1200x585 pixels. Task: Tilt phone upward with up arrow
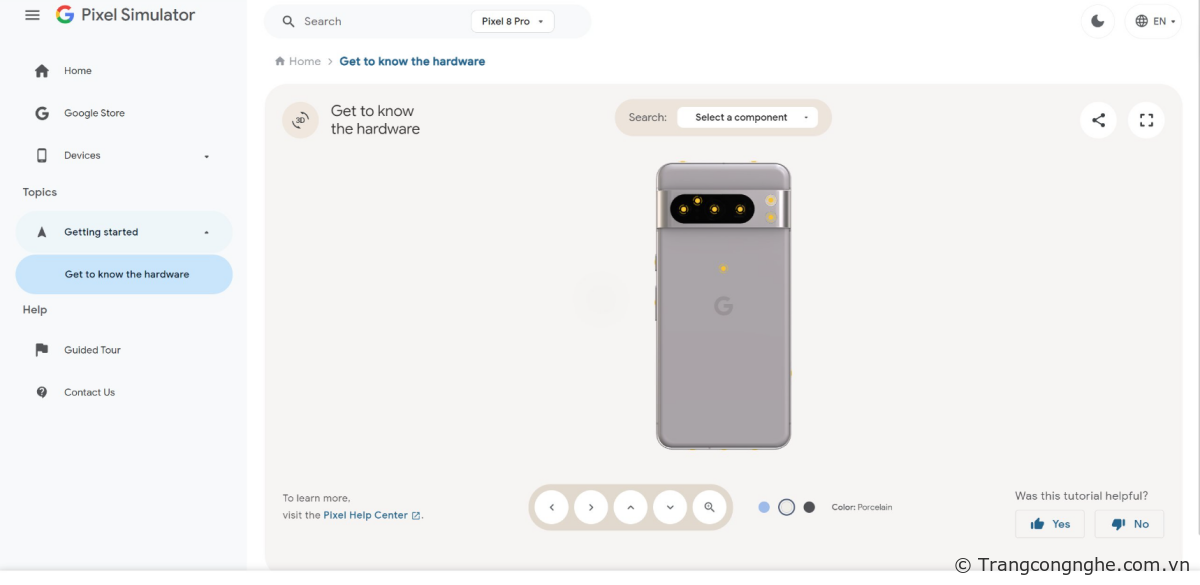click(x=630, y=507)
